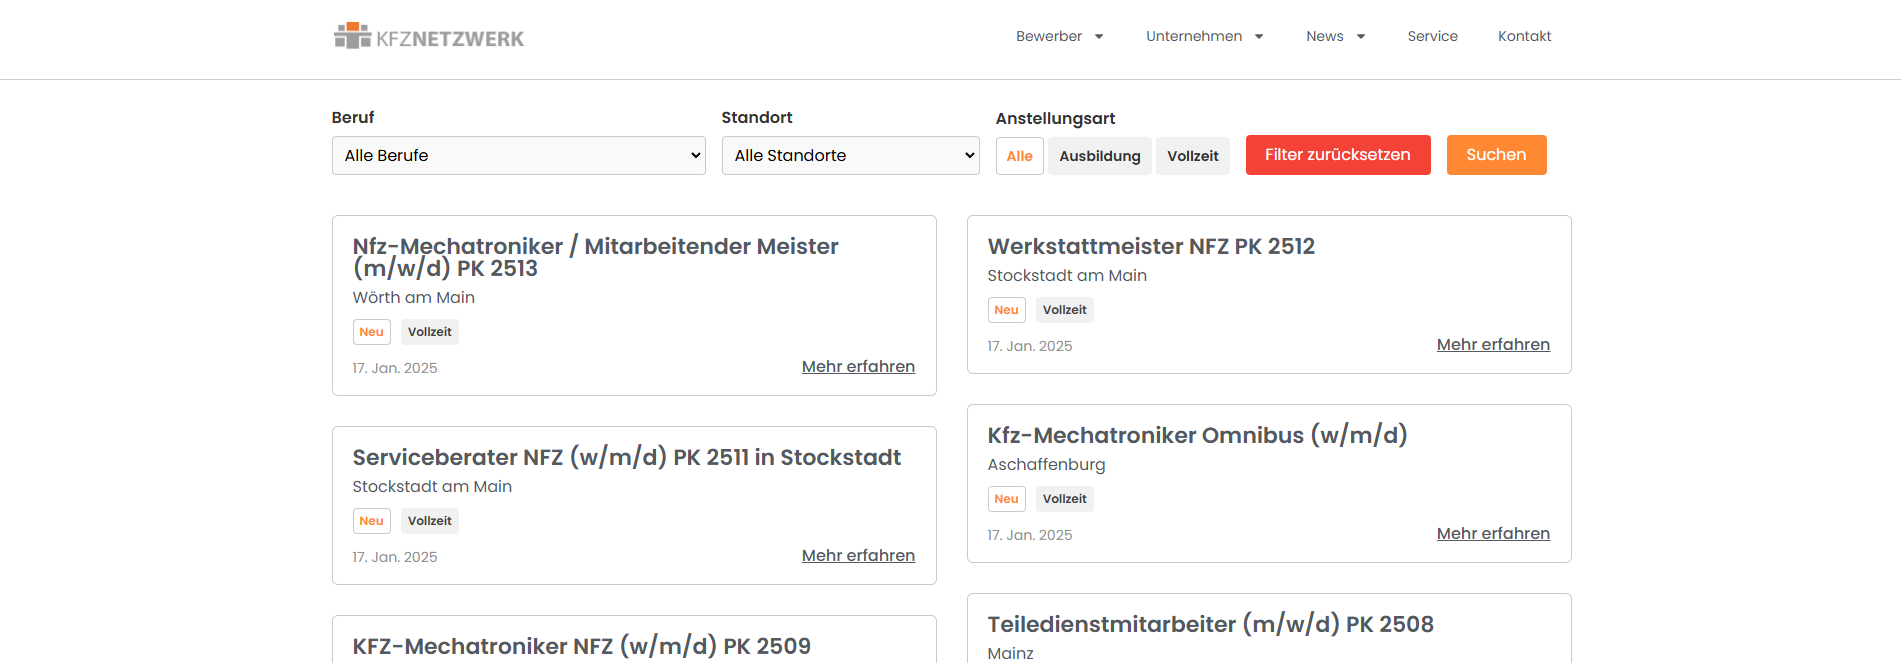
Task: Click the Teiledienstmitarbeiter PK 2508 job title
Action: (1210, 625)
